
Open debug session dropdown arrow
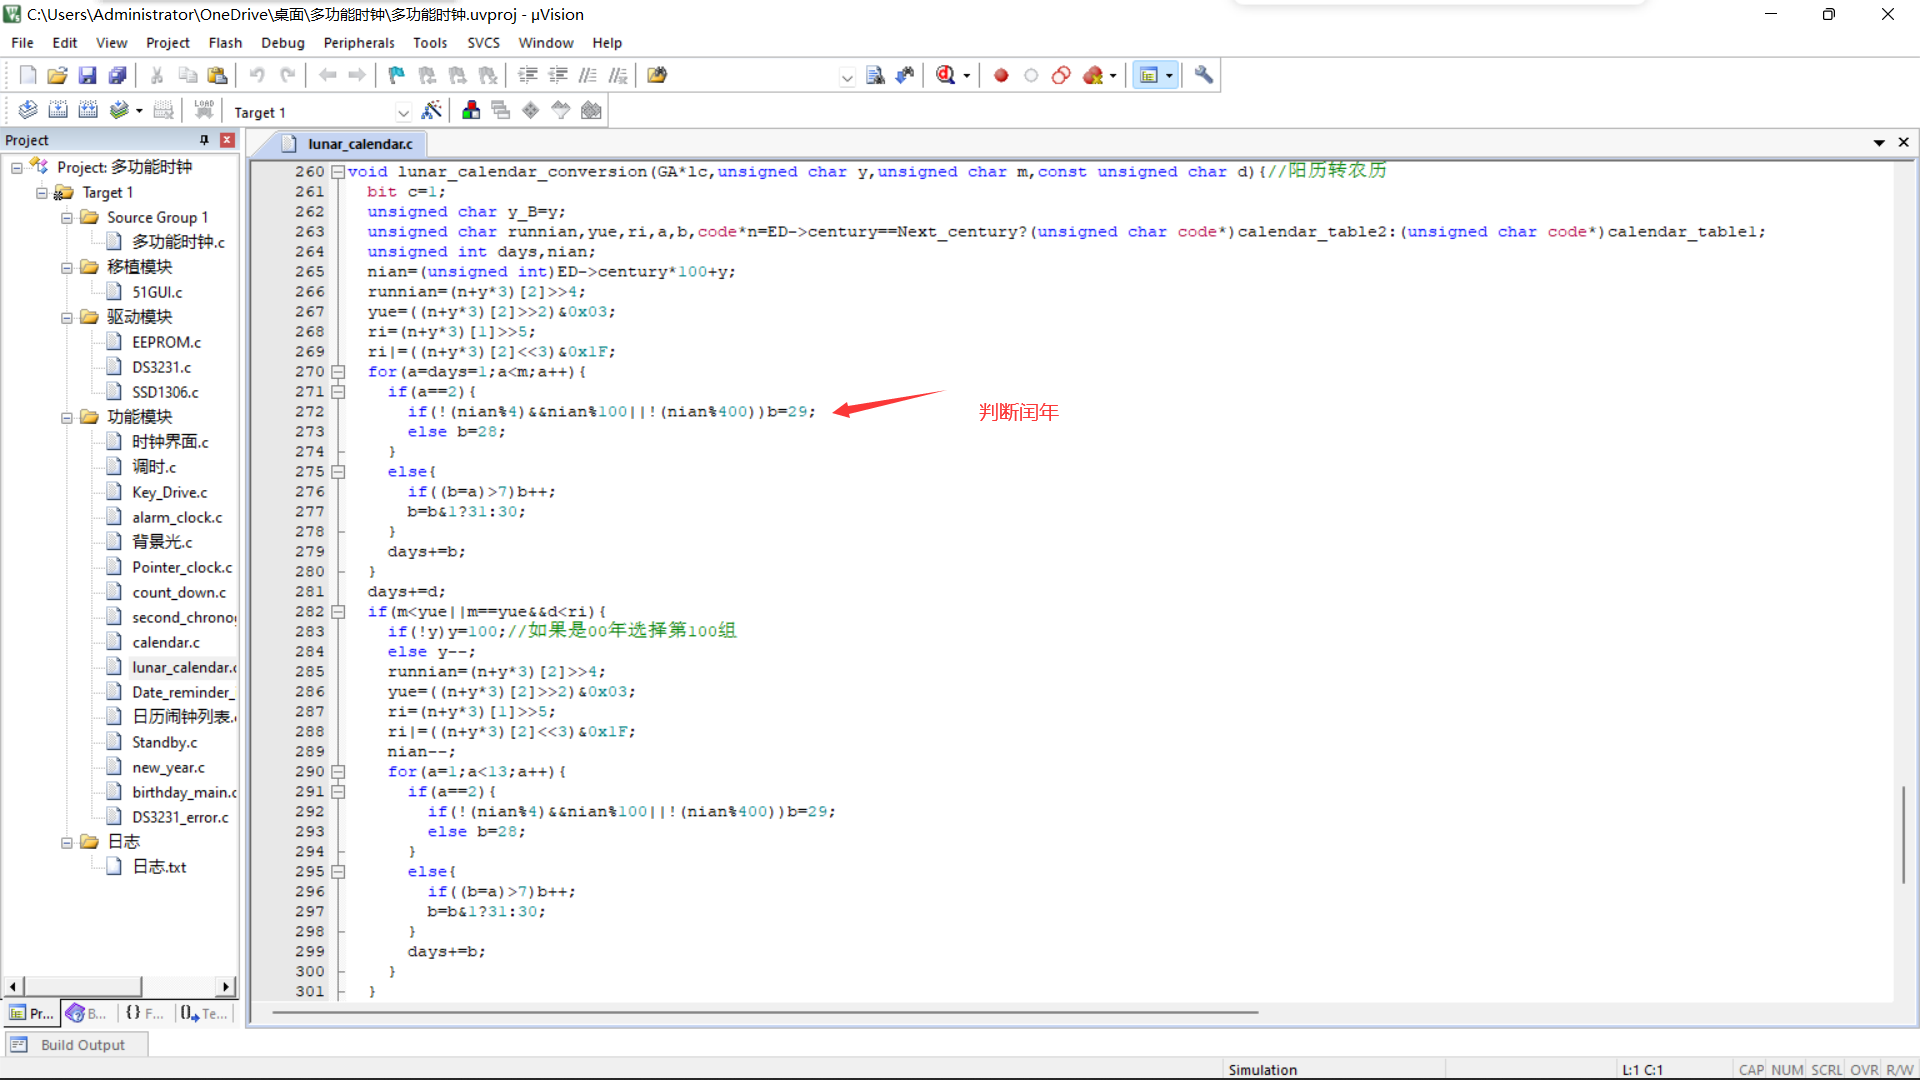pyautogui.click(x=966, y=76)
